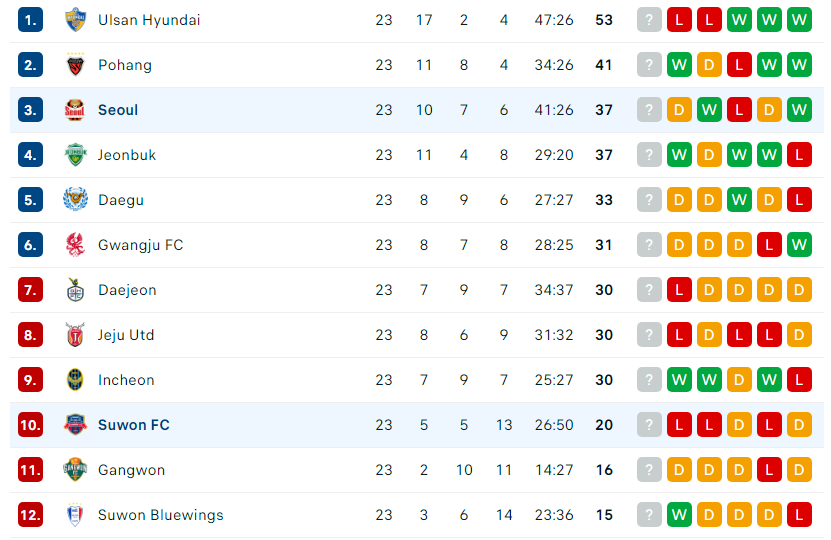Image resolution: width=831 pixels, height=540 pixels.
Task: Click the Pohang team crest
Action: pyautogui.click(x=75, y=65)
